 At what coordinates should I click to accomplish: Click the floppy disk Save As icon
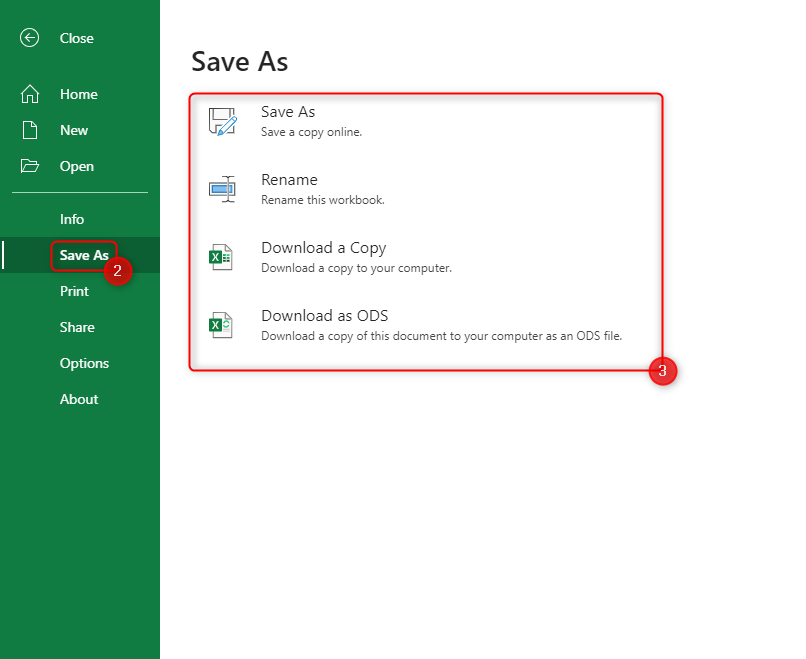pos(221,121)
